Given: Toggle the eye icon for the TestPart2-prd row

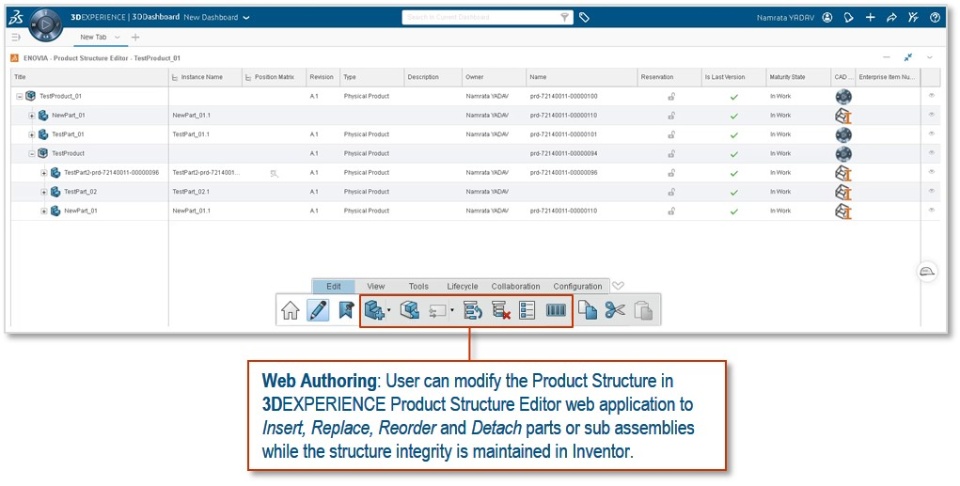Looking at the screenshot, I should (x=931, y=172).
